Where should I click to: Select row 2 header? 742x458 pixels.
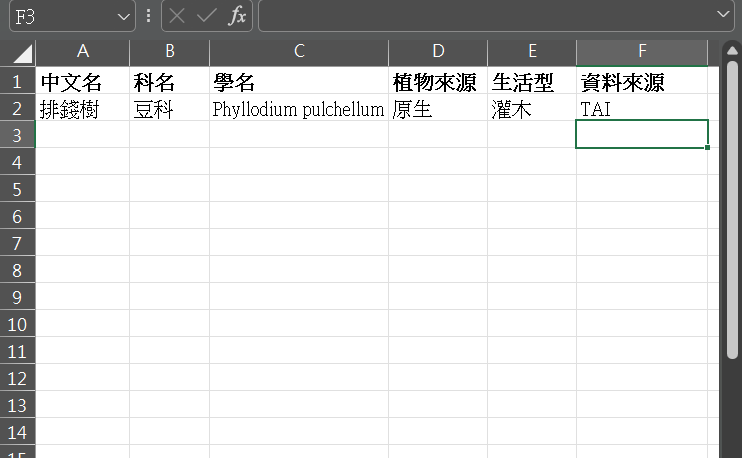17,109
